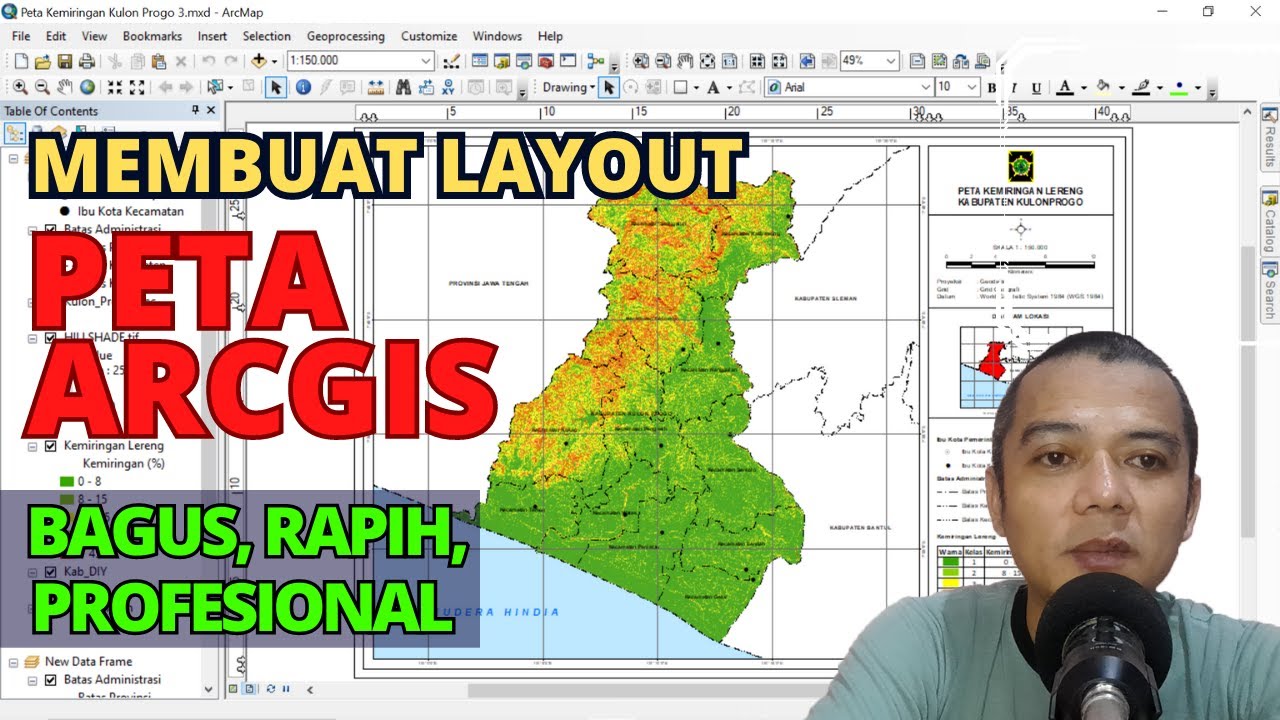
Task: Click Table Of Contents scroll down arrow
Action: [208, 689]
